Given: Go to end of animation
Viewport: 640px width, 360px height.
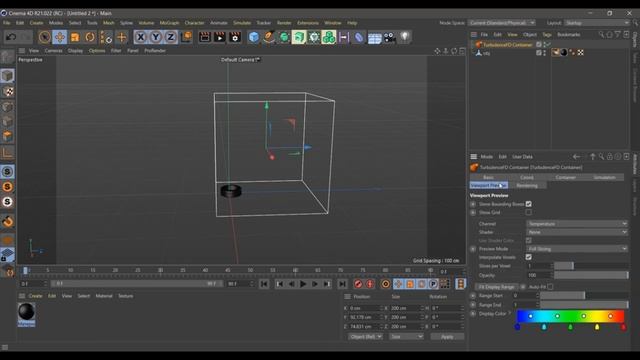Looking at the screenshot, I should pos(342,284).
